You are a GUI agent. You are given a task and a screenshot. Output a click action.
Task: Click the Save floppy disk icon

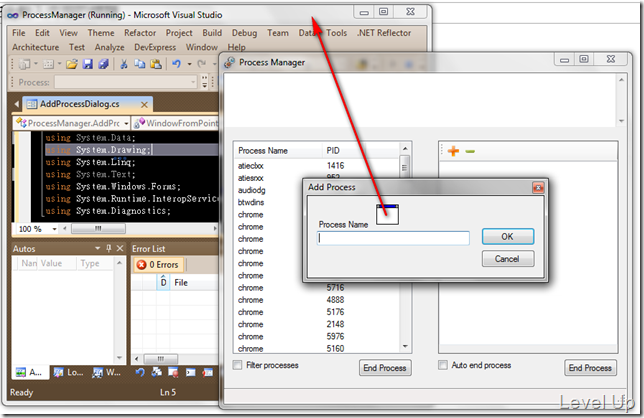point(87,64)
